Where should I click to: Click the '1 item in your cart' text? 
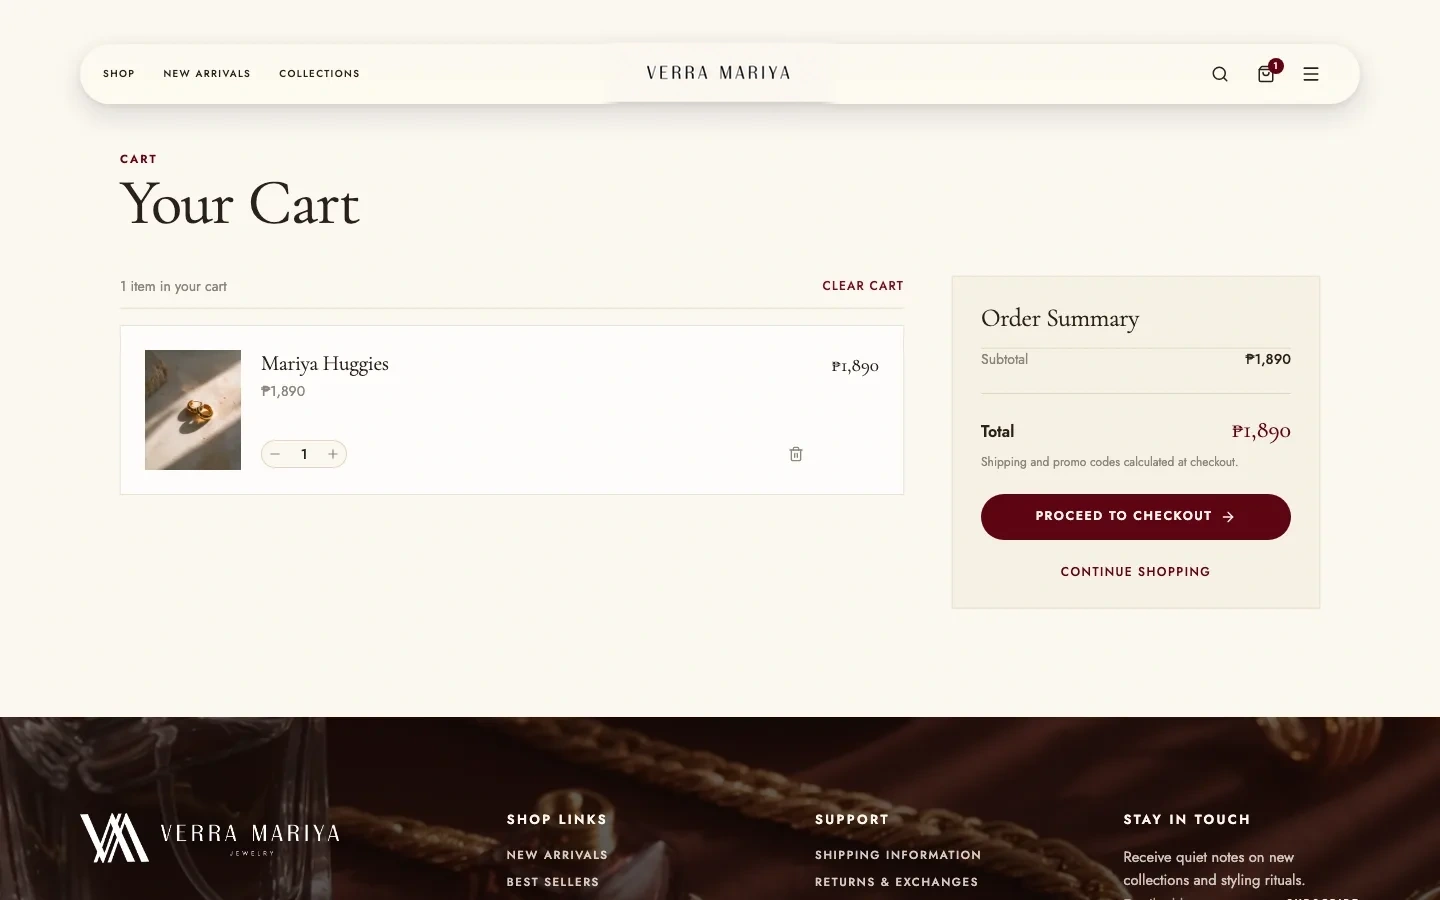click(x=173, y=287)
